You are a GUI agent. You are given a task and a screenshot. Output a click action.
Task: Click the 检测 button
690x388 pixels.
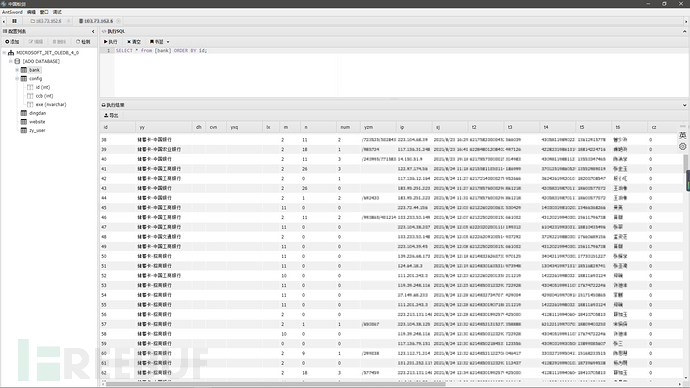83,42
